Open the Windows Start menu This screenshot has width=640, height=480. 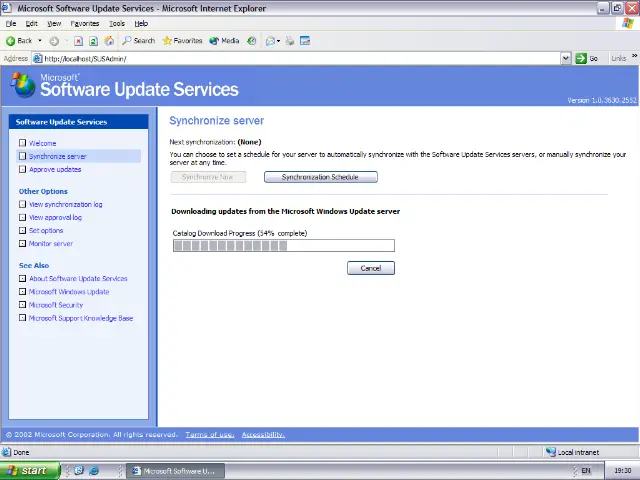coord(30,471)
